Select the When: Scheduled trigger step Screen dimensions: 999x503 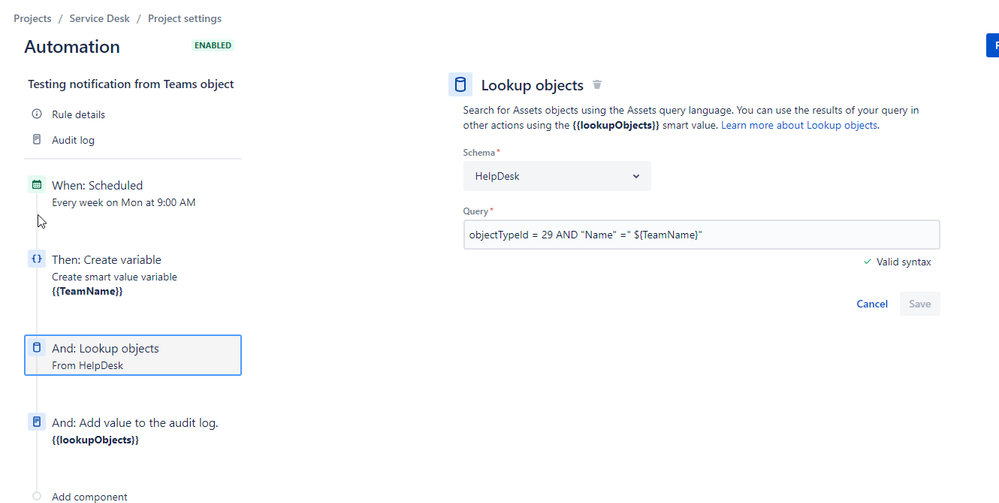(133, 193)
